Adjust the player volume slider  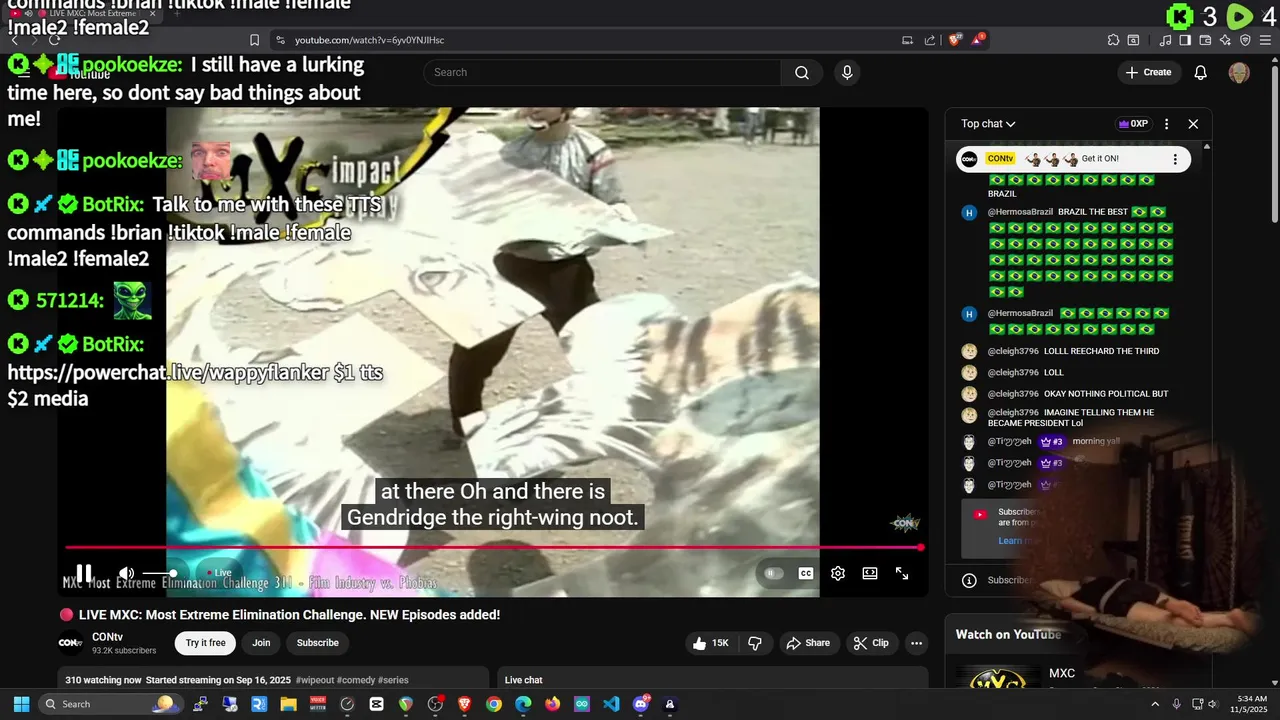click(x=160, y=574)
